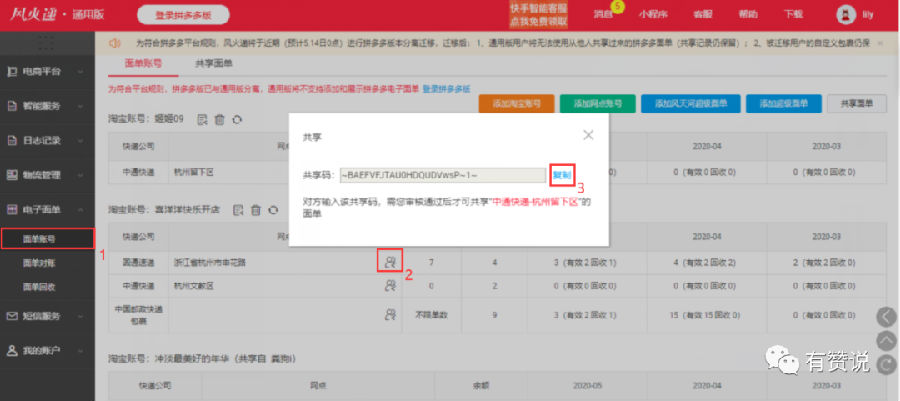Click the 添加风天河超级面单 button
This screenshot has height=401, width=900.
pos(690,104)
